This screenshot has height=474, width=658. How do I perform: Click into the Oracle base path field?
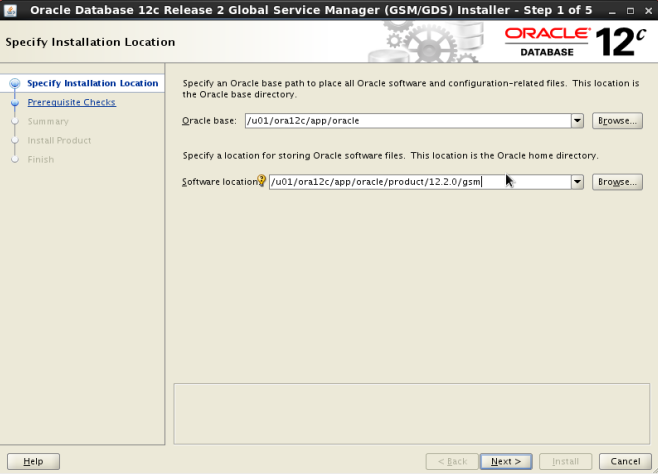point(408,121)
